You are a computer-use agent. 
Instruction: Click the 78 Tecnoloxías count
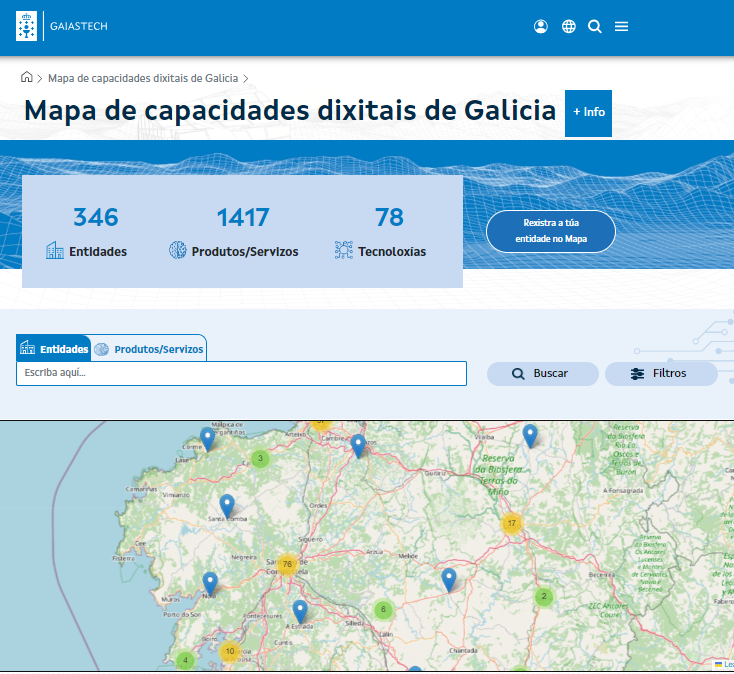389,217
